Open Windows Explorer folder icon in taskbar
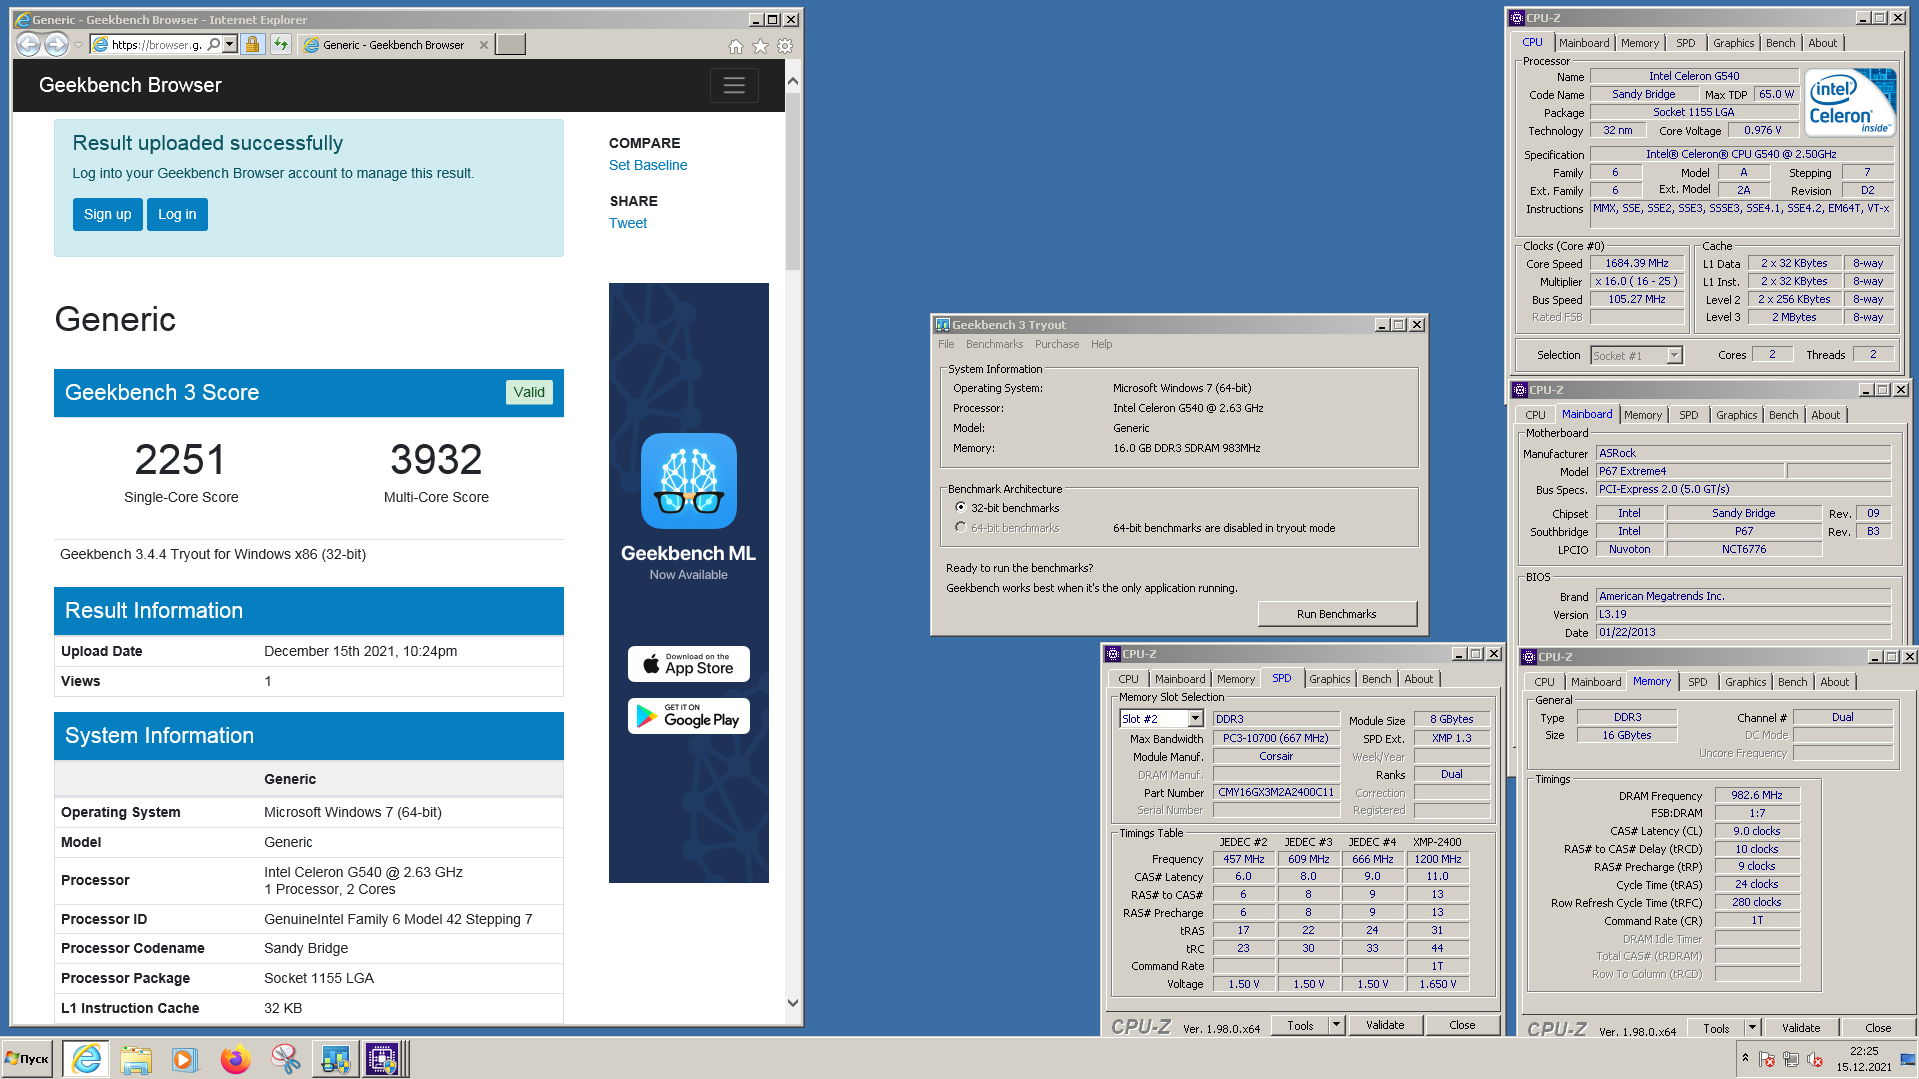 pyautogui.click(x=136, y=1059)
